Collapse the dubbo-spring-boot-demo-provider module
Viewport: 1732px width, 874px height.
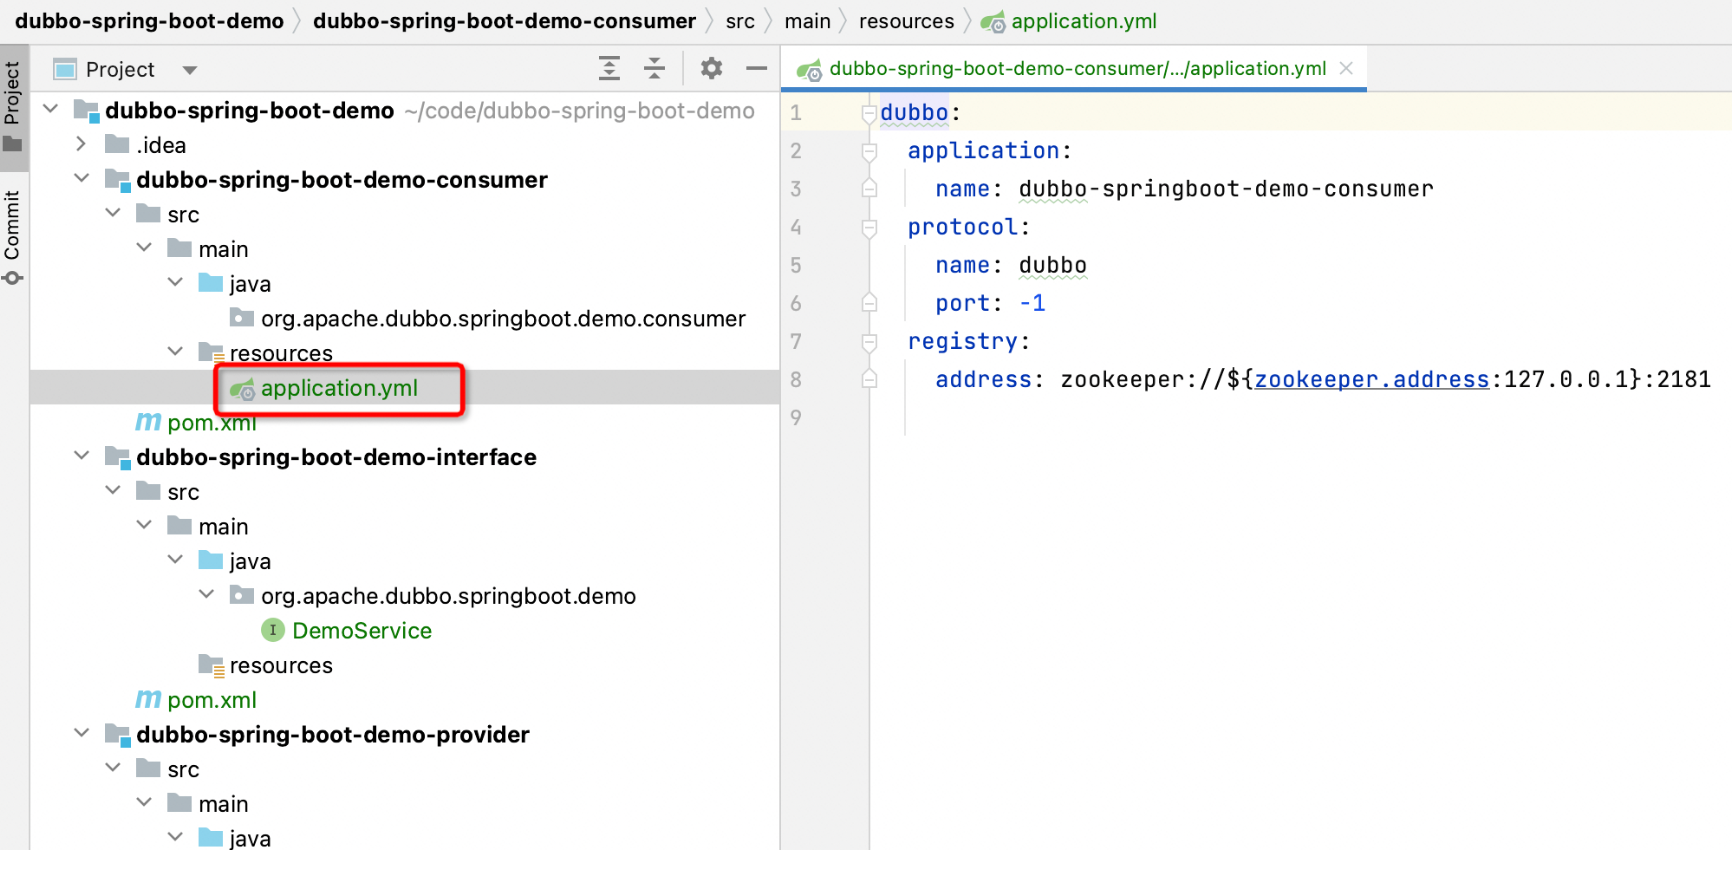pos(82,734)
